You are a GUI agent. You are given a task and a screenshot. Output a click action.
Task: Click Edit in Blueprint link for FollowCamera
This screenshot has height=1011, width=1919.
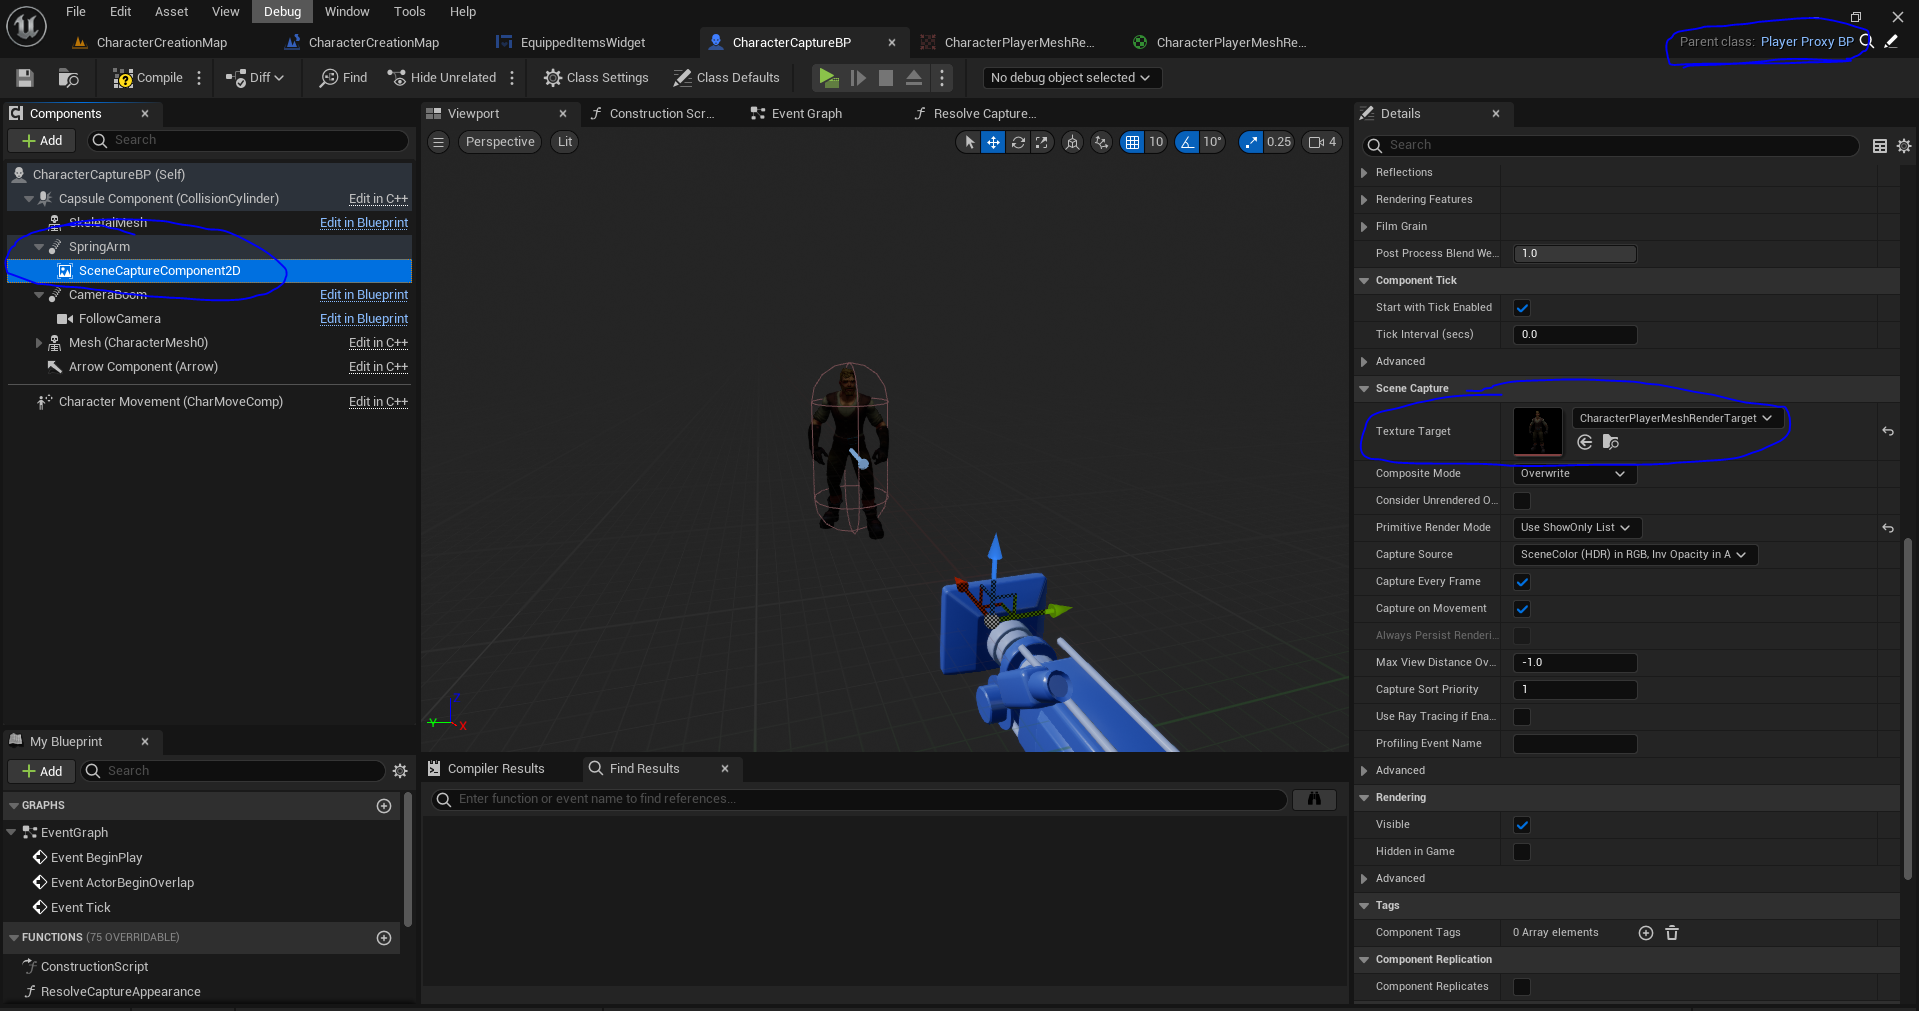click(x=364, y=319)
